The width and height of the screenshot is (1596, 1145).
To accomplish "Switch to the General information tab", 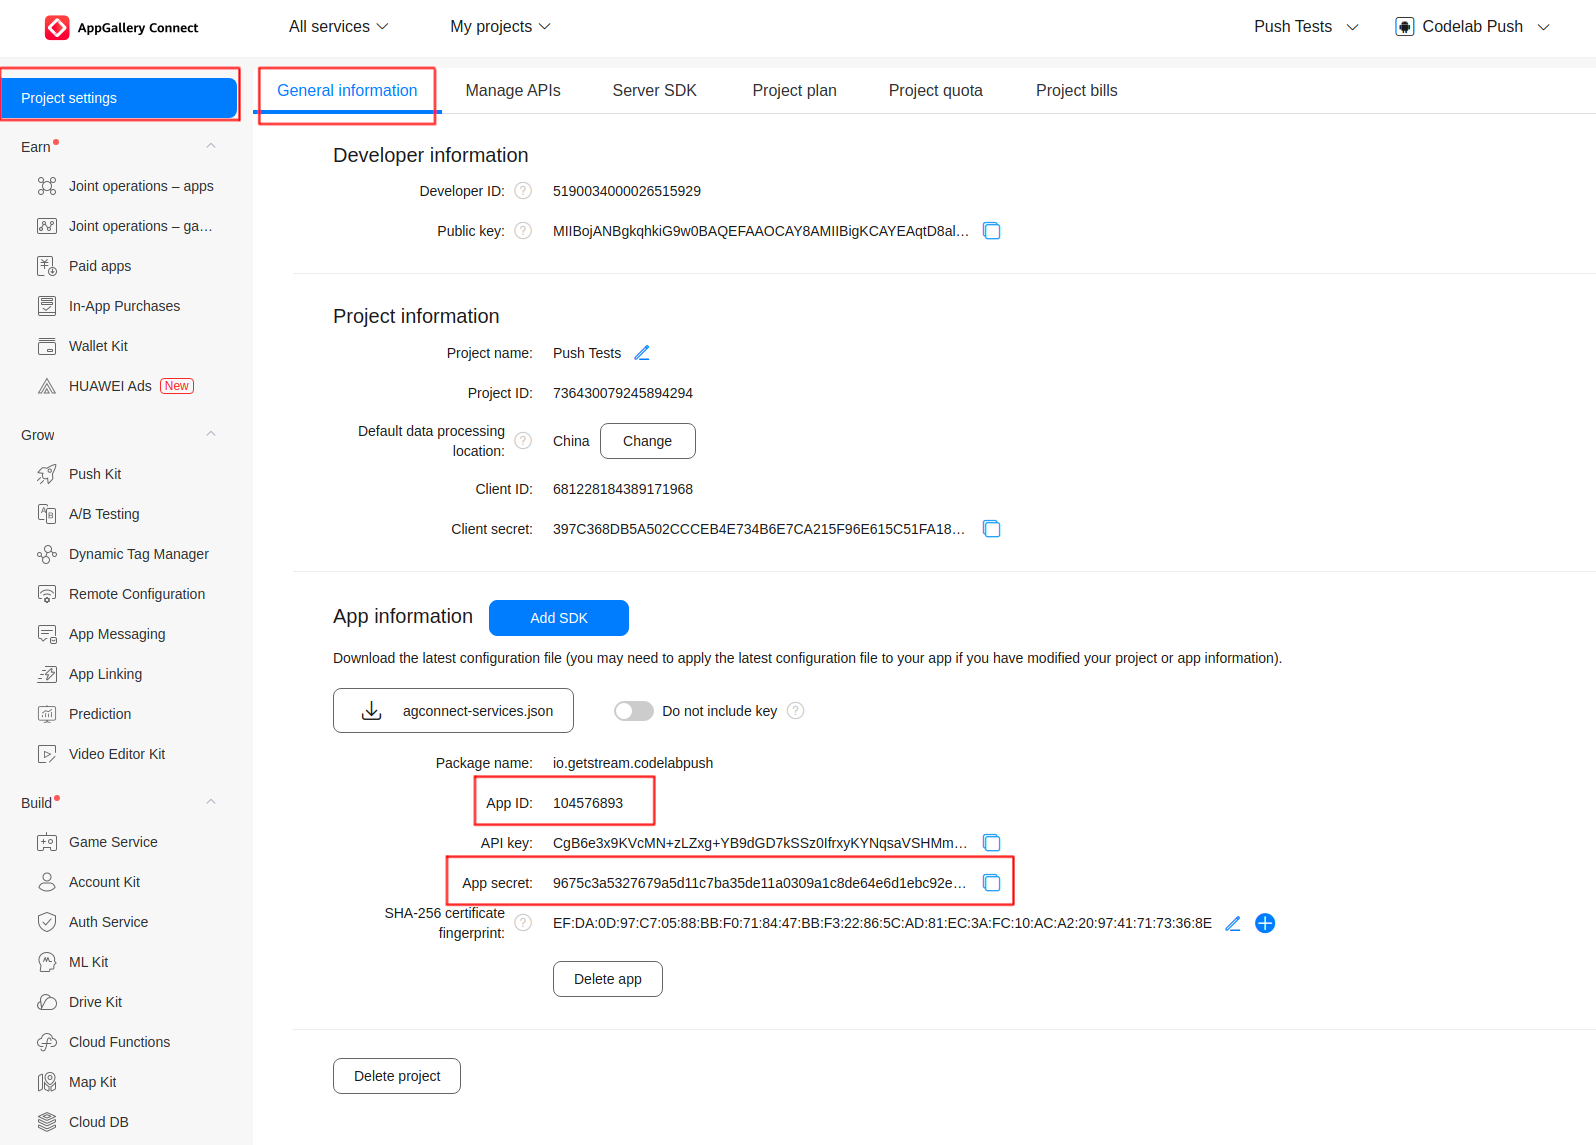I will tap(347, 91).
